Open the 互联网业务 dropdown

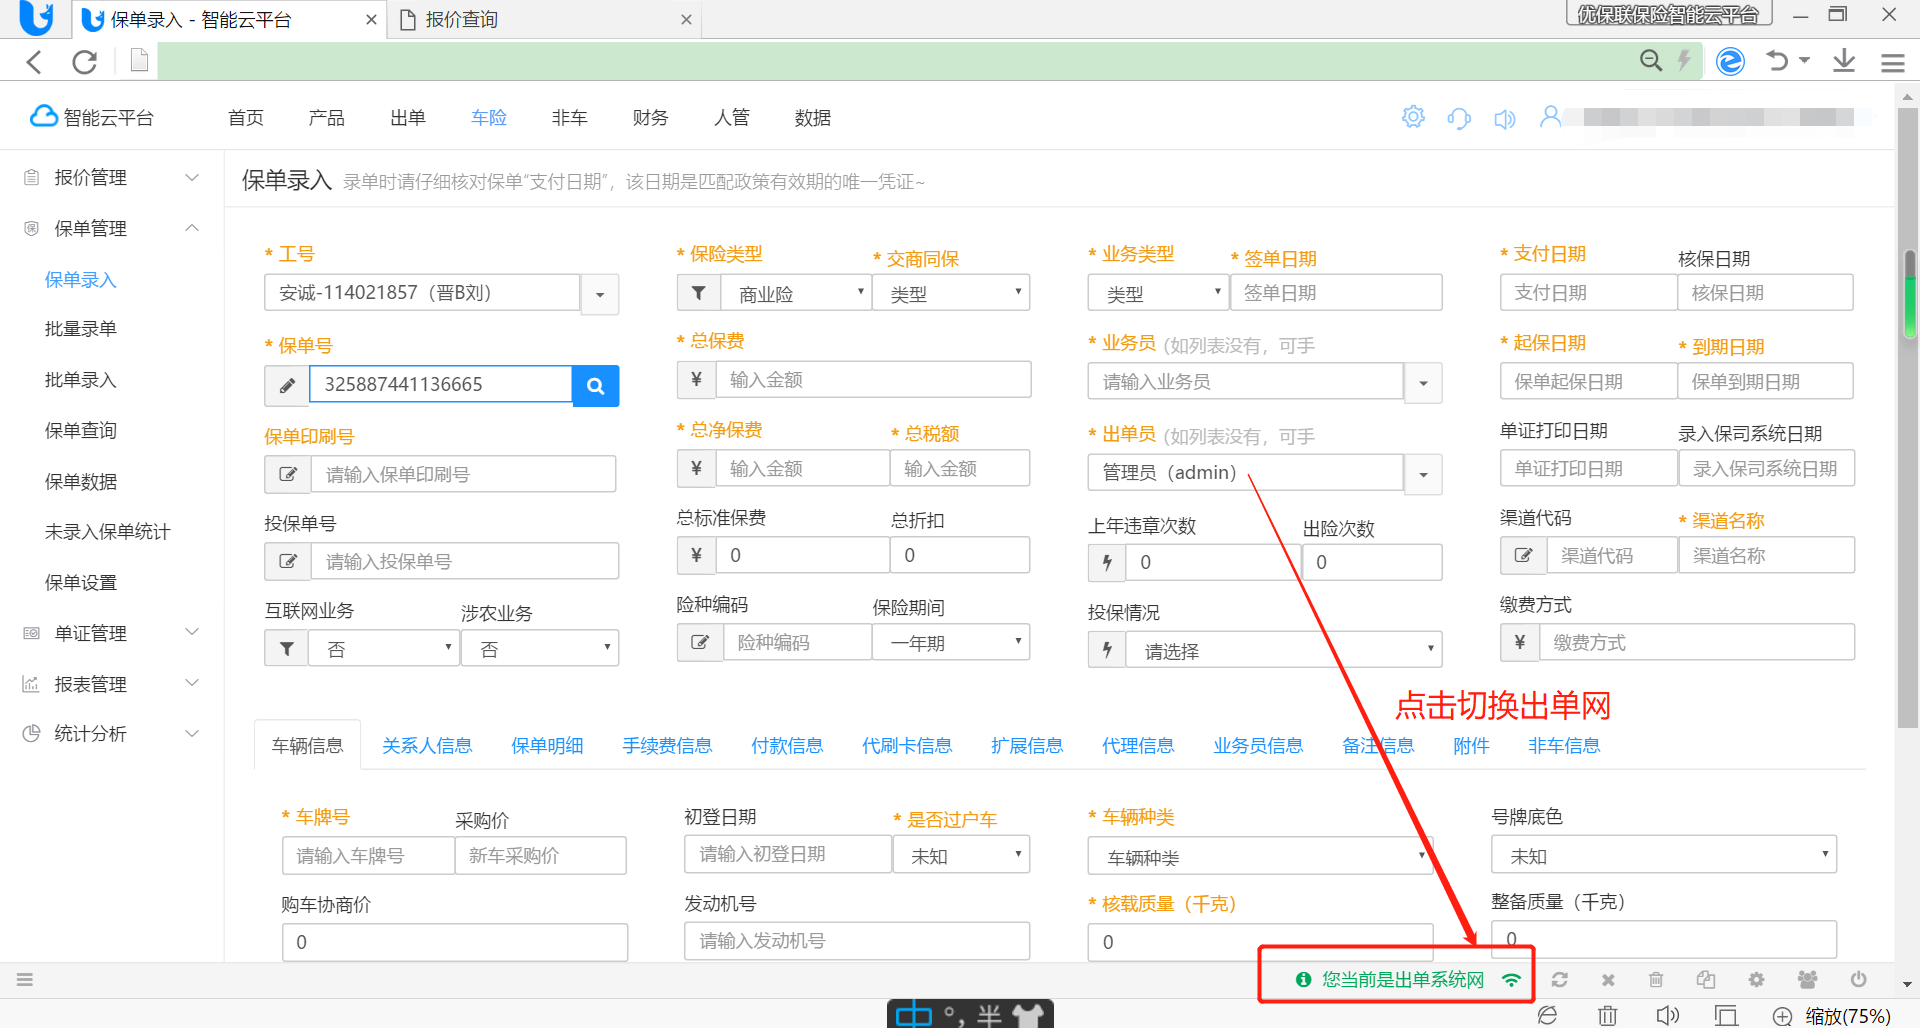pos(384,649)
